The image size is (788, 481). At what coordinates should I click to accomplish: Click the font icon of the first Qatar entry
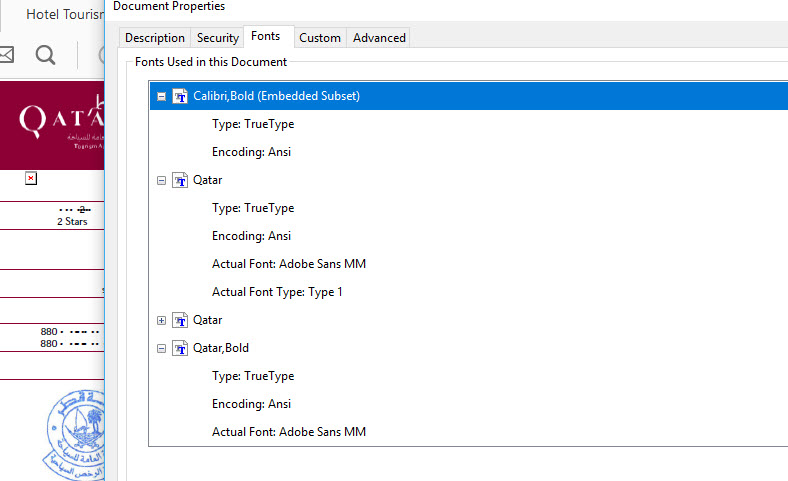tap(180, 180)
